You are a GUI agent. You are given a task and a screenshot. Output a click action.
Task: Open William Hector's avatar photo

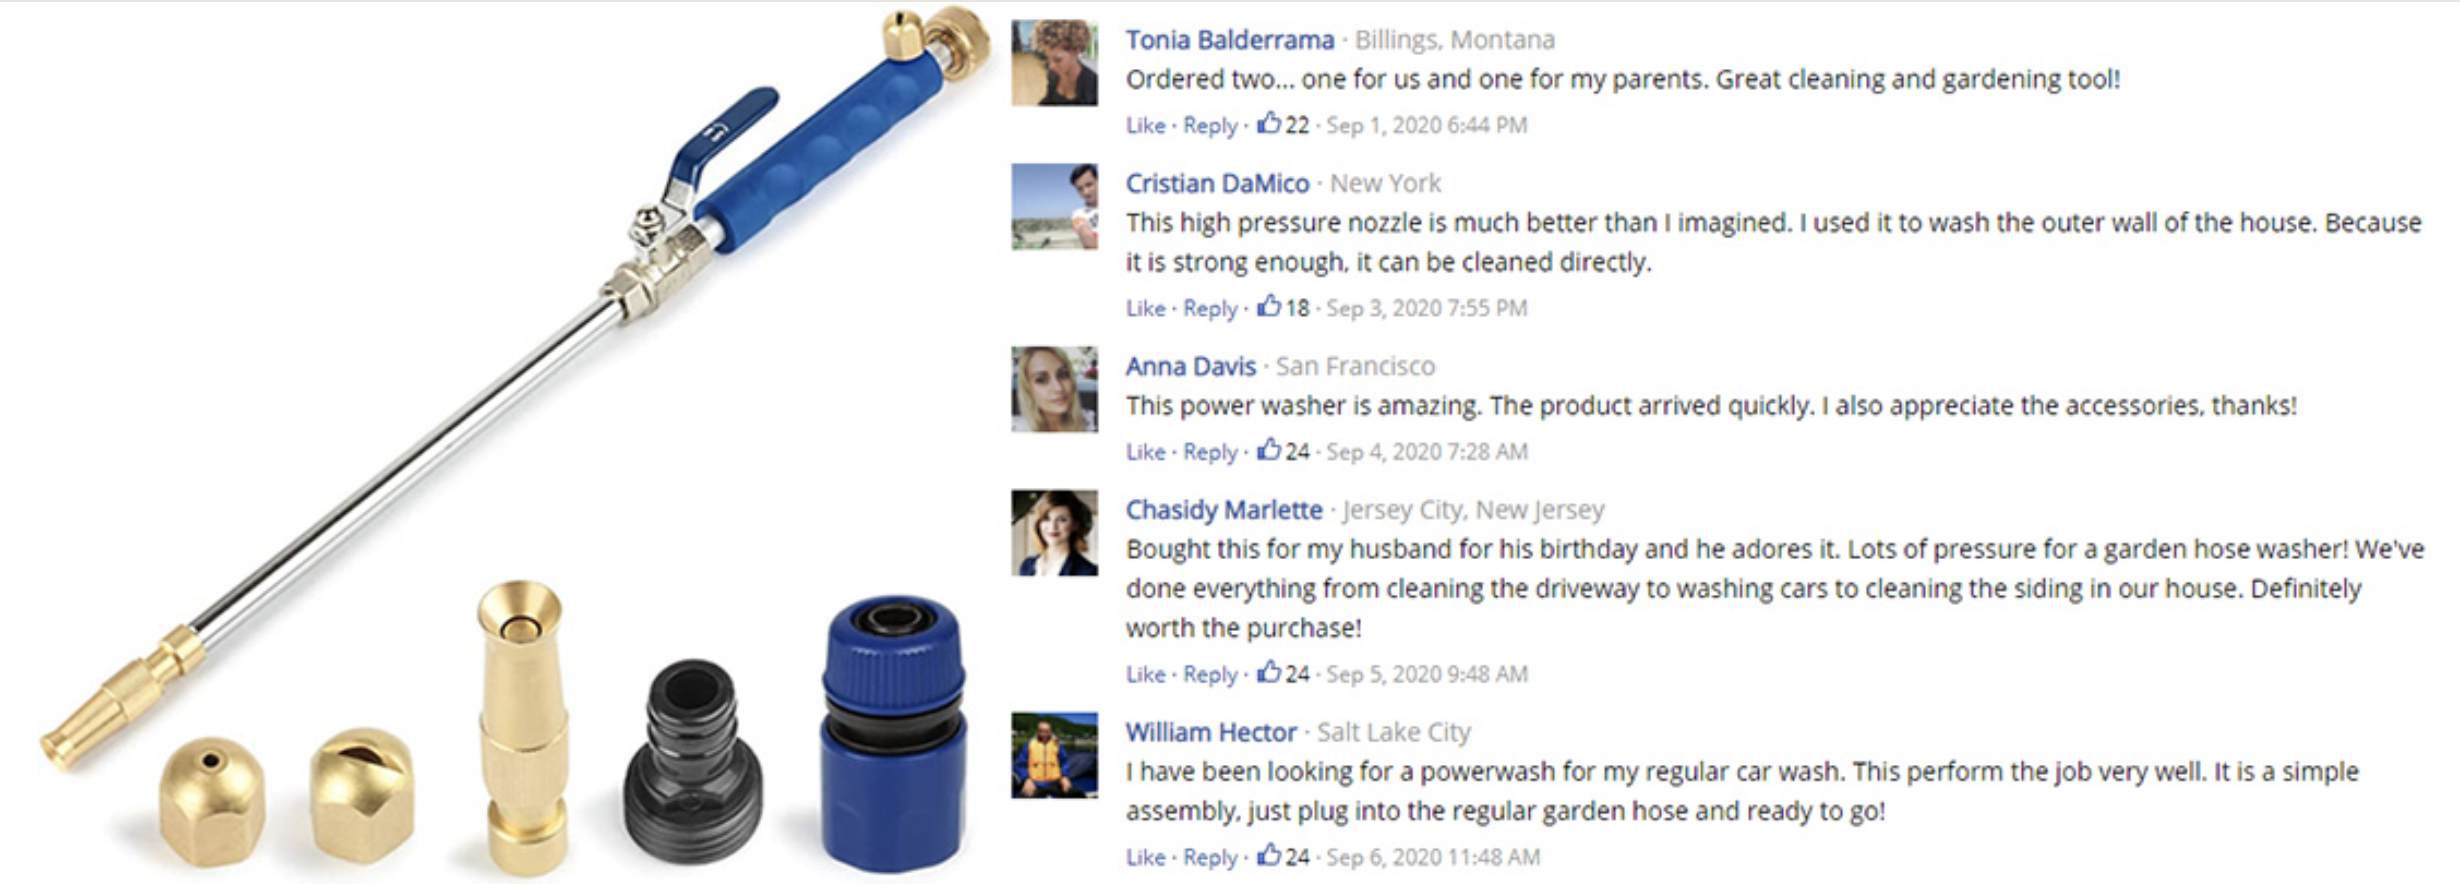pos(1054,756)
